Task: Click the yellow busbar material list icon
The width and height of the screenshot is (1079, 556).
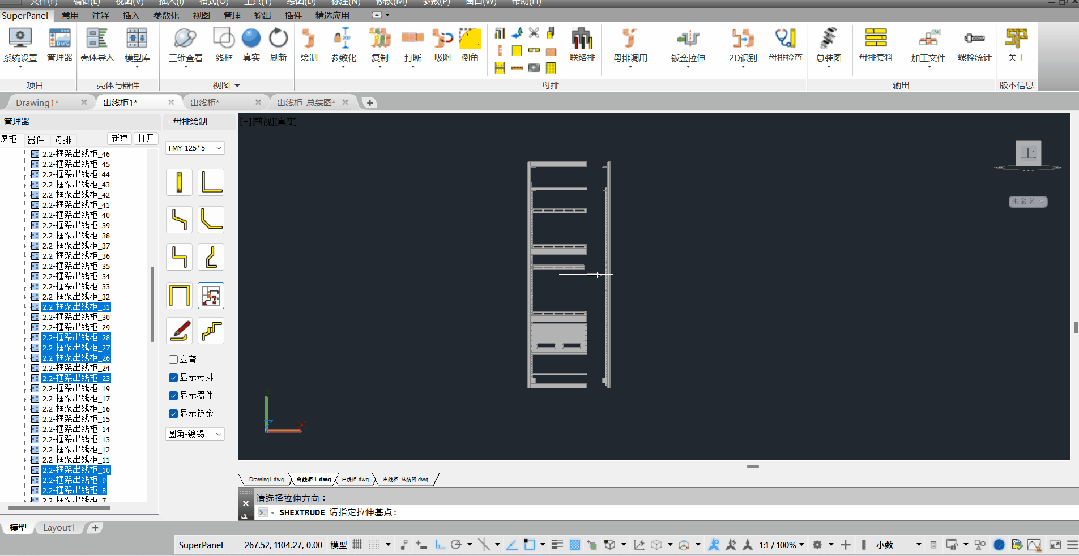Action: (875, 39)
